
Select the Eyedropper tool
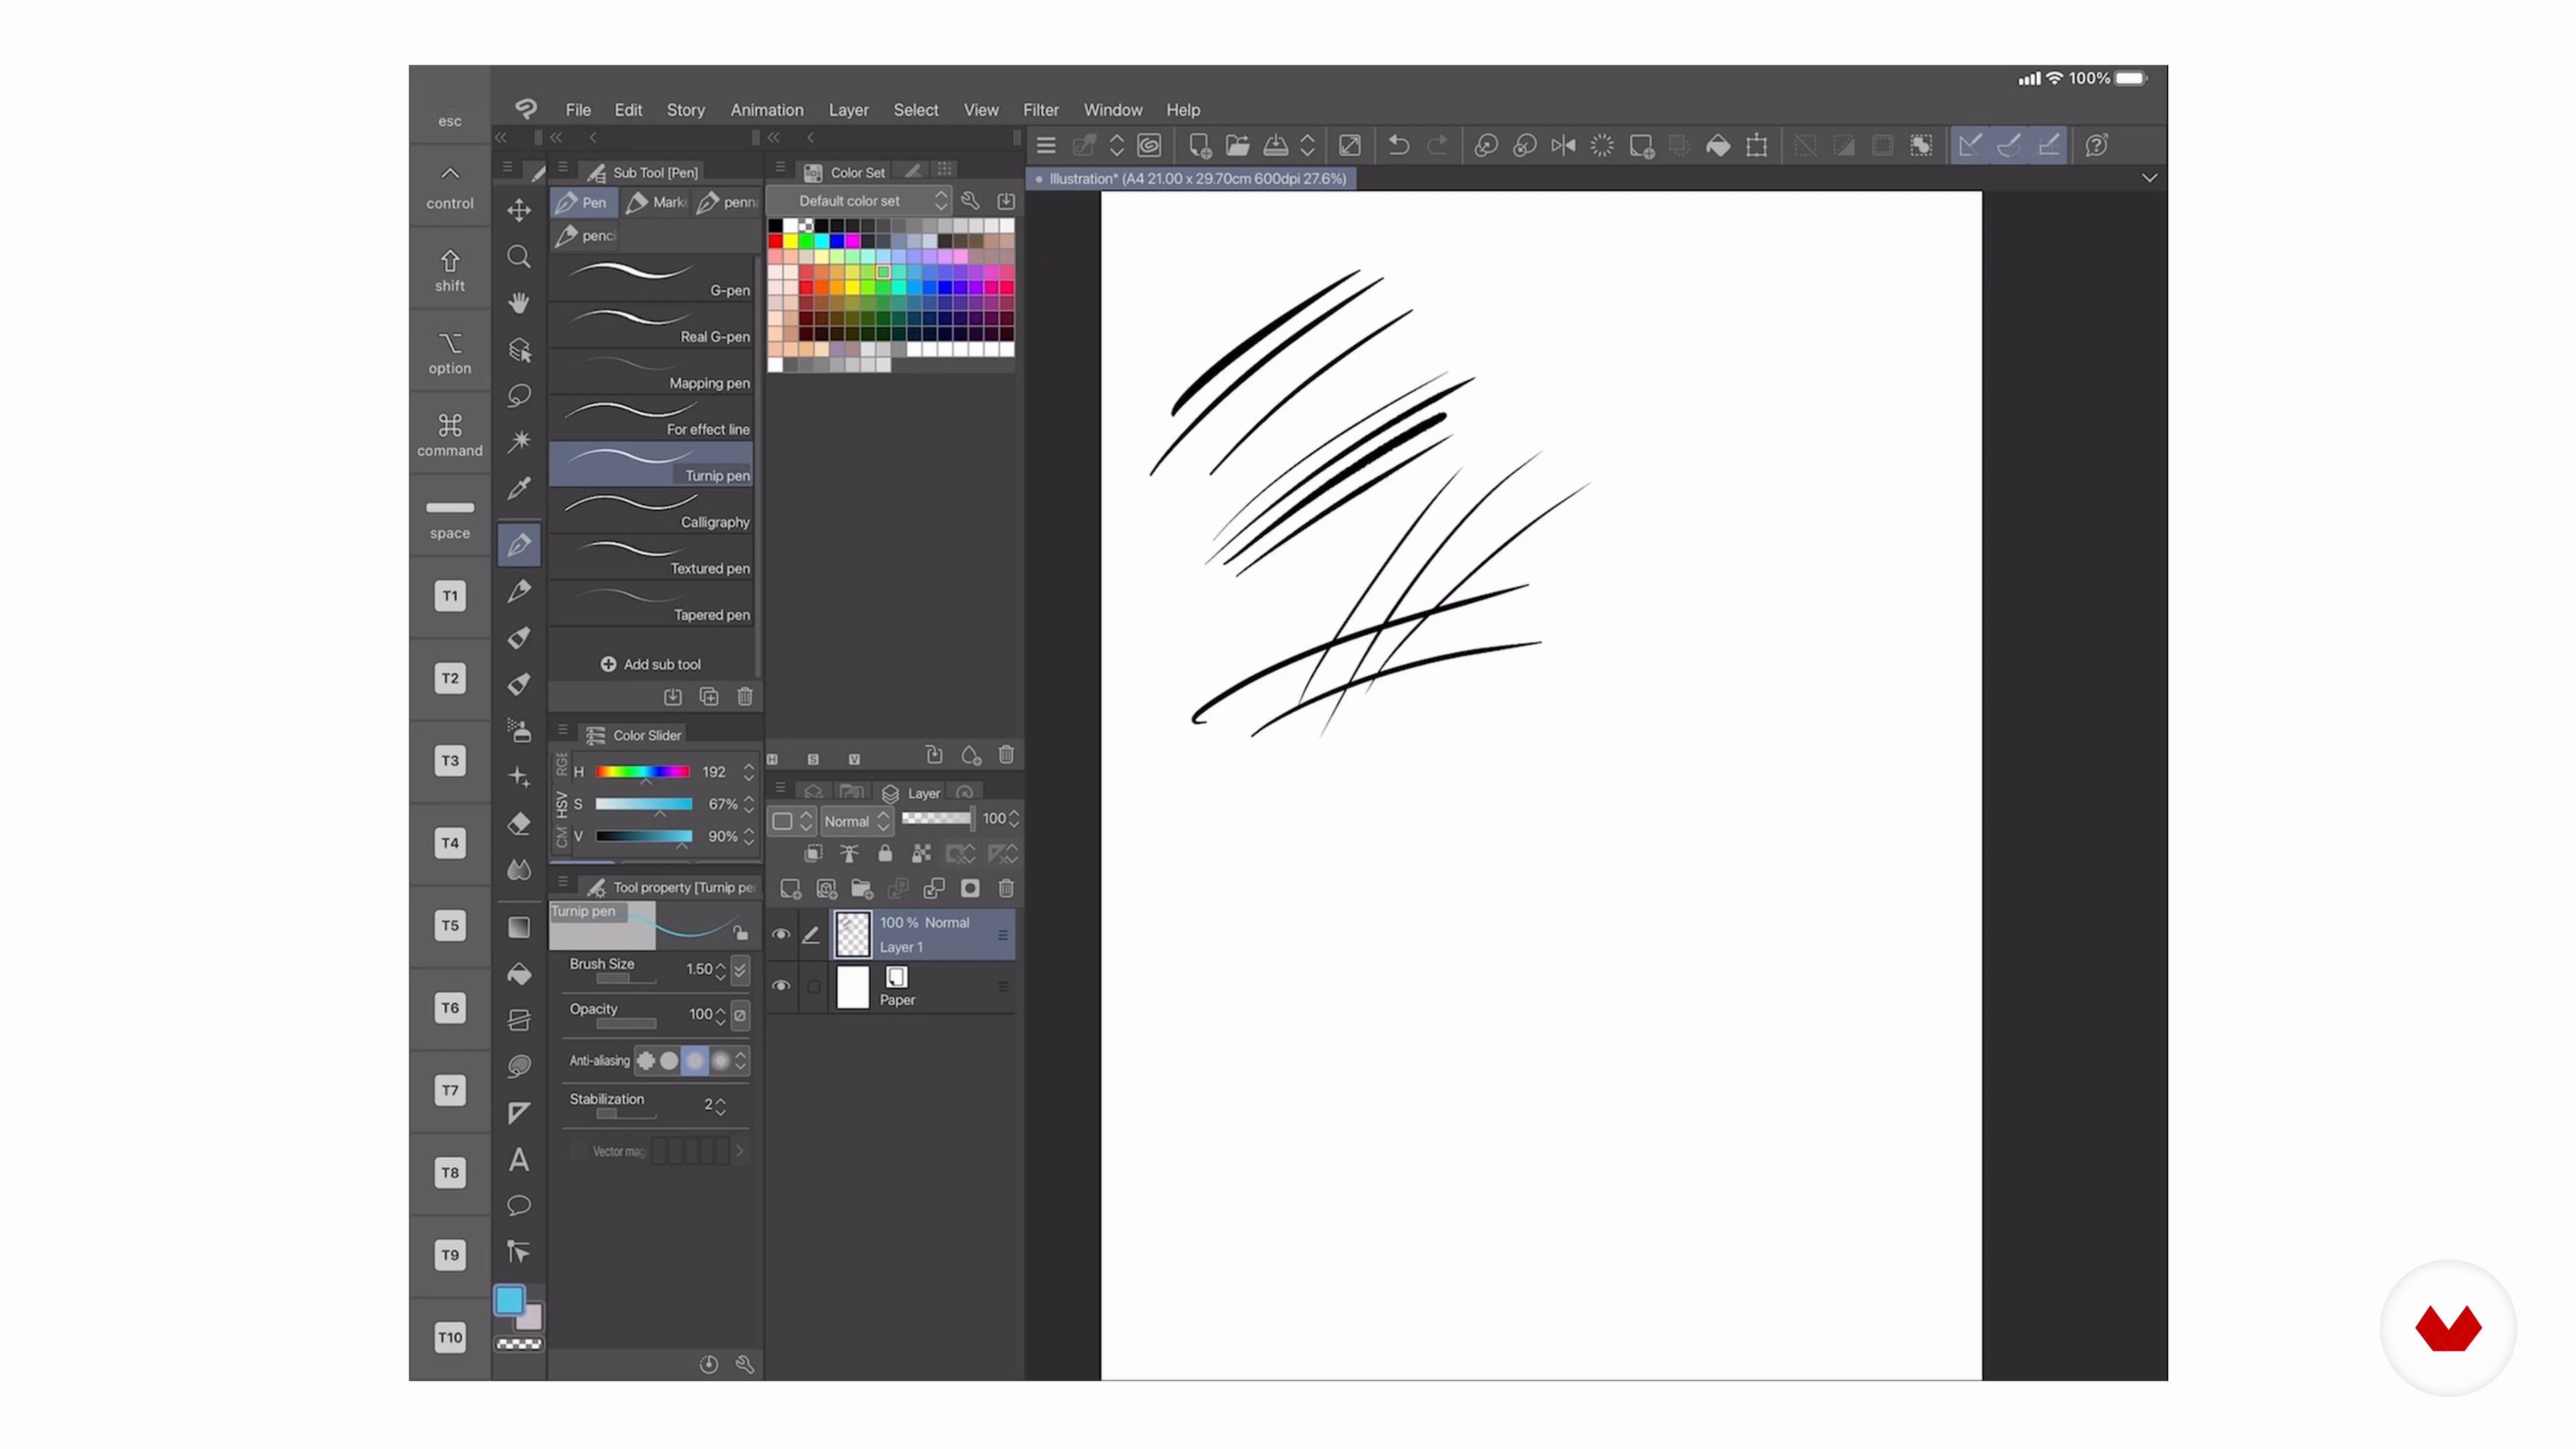point(519,488)
